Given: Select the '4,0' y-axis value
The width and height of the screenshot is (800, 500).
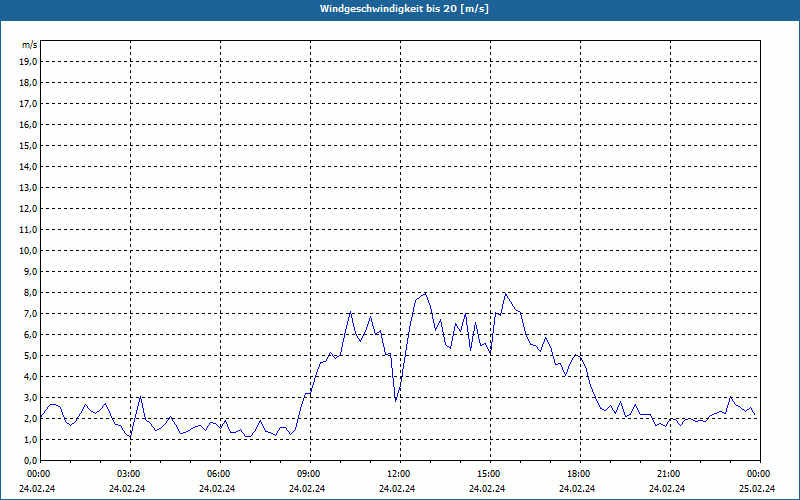Looking at the screenshot, I should click(x=30, y=377).
